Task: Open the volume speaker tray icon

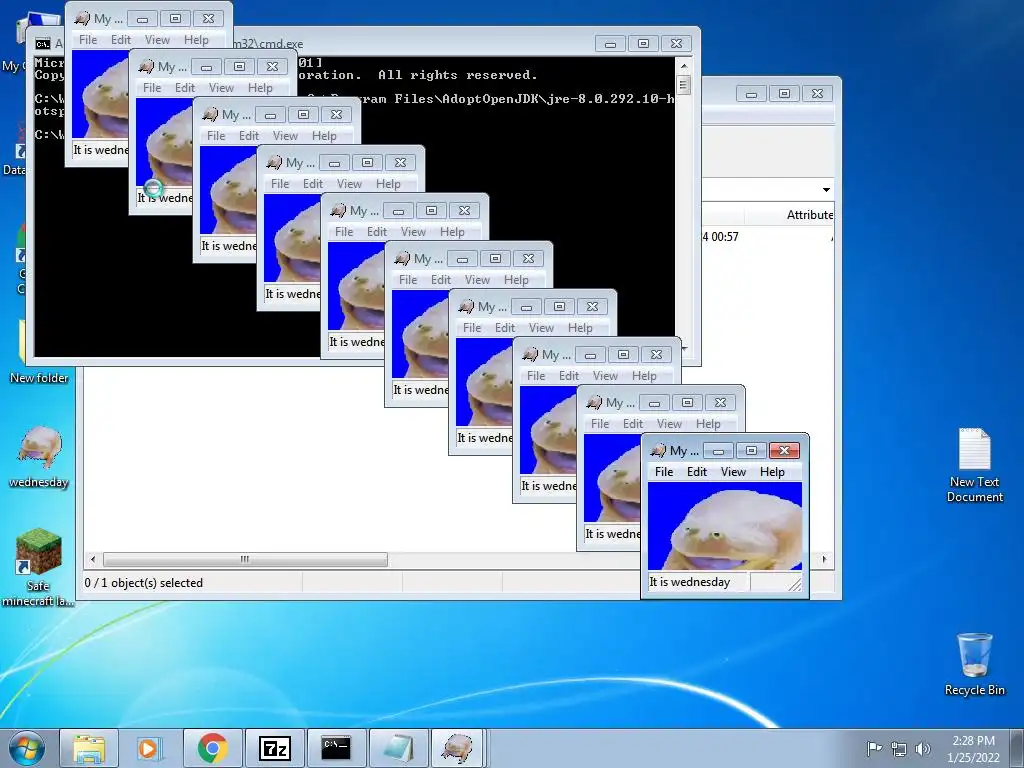Action: coord(923,748)
